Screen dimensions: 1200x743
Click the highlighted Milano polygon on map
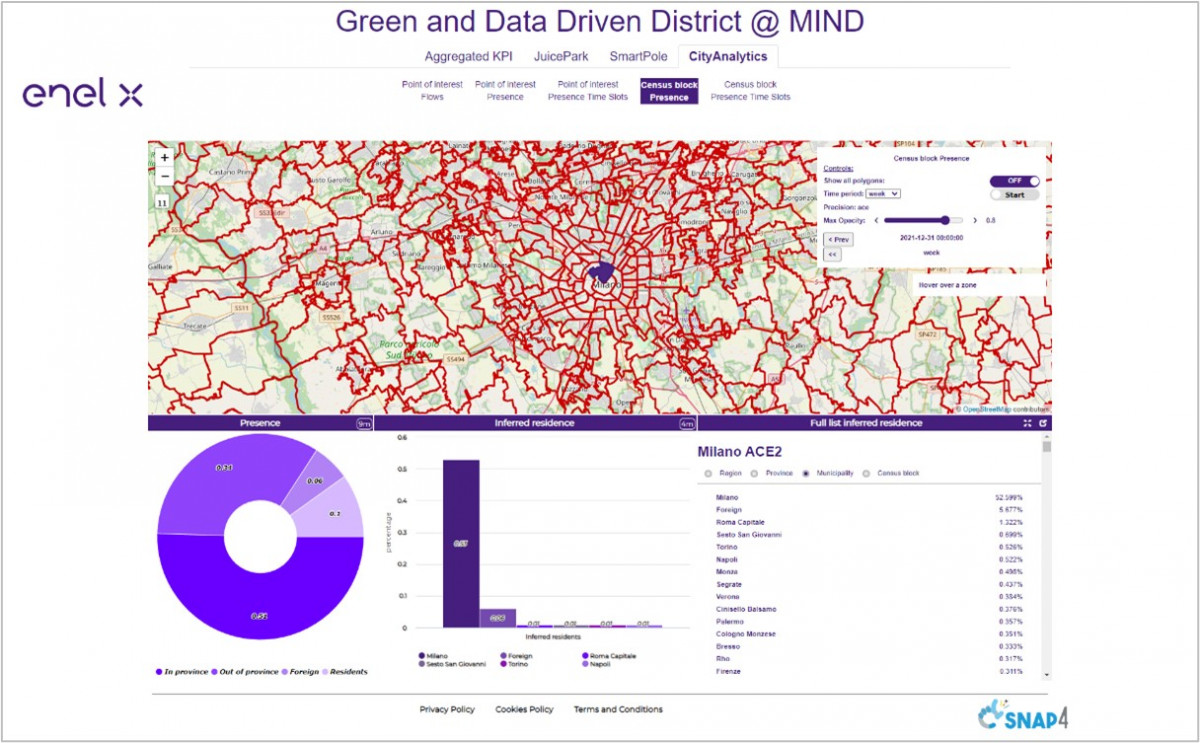click(601, 272)
